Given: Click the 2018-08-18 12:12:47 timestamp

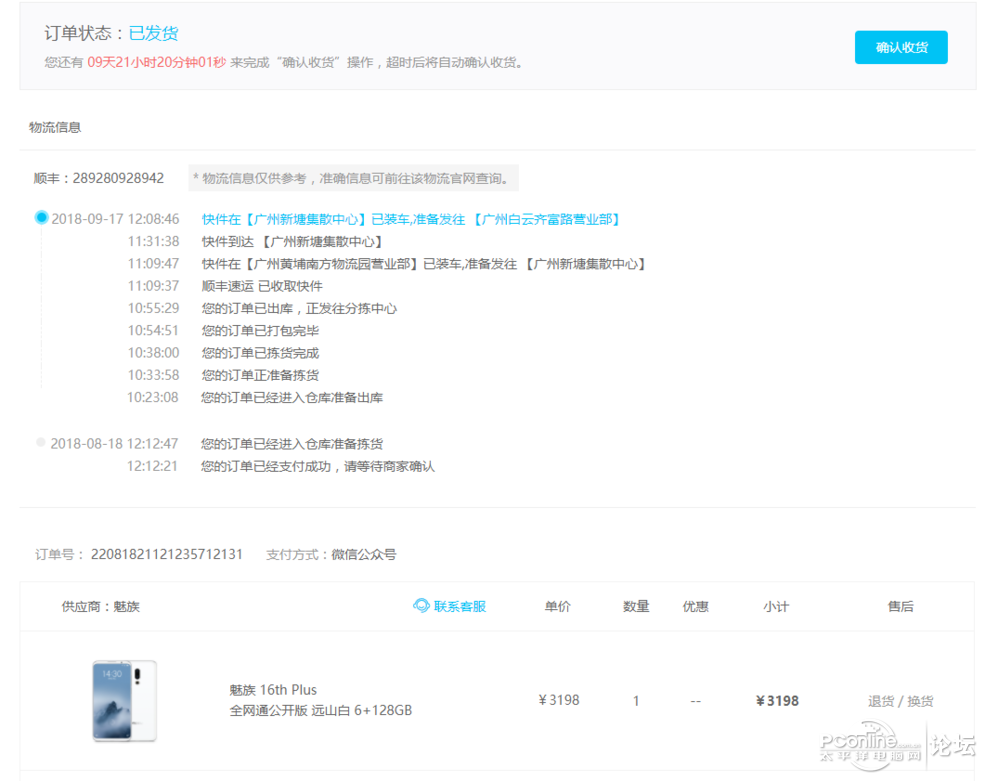Looking at the screenshot, I should pos(114,444).
